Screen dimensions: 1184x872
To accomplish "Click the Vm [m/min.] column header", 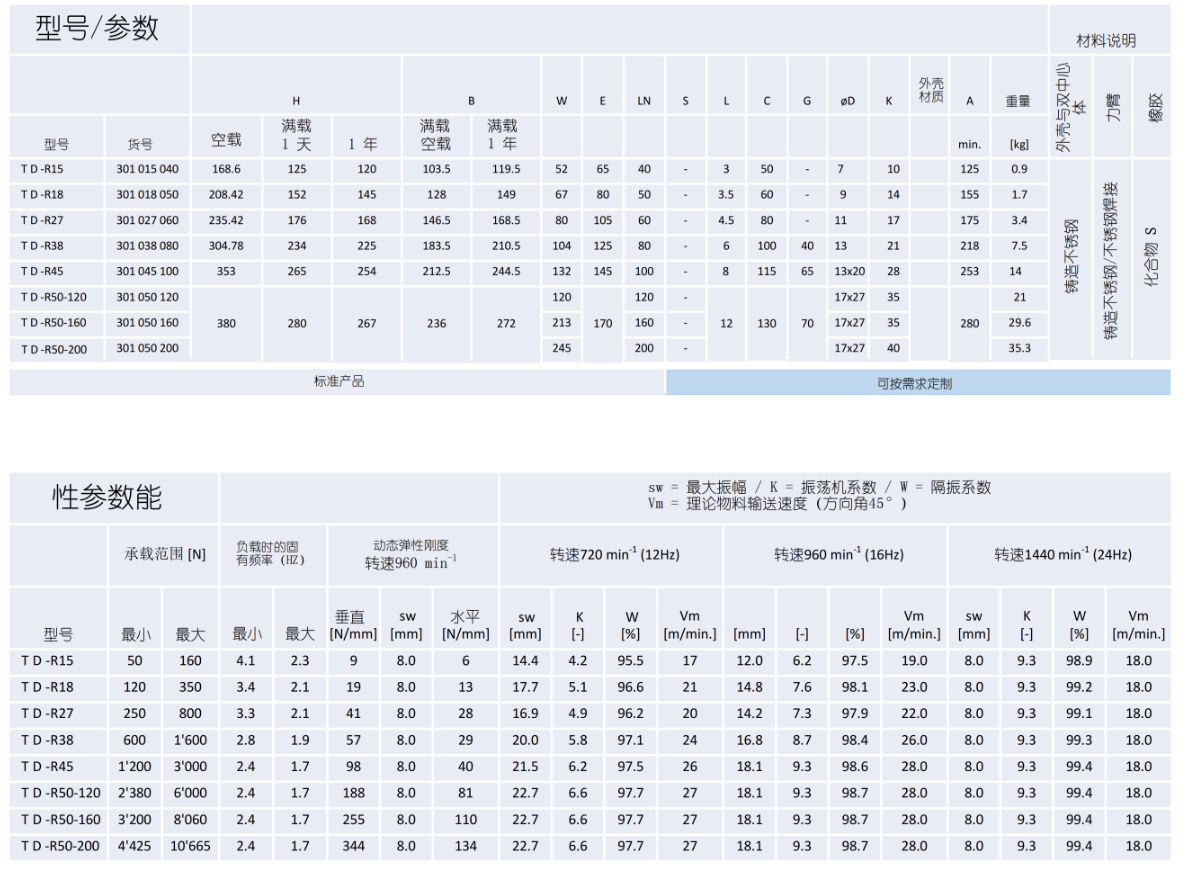I will tap(689, 624).
